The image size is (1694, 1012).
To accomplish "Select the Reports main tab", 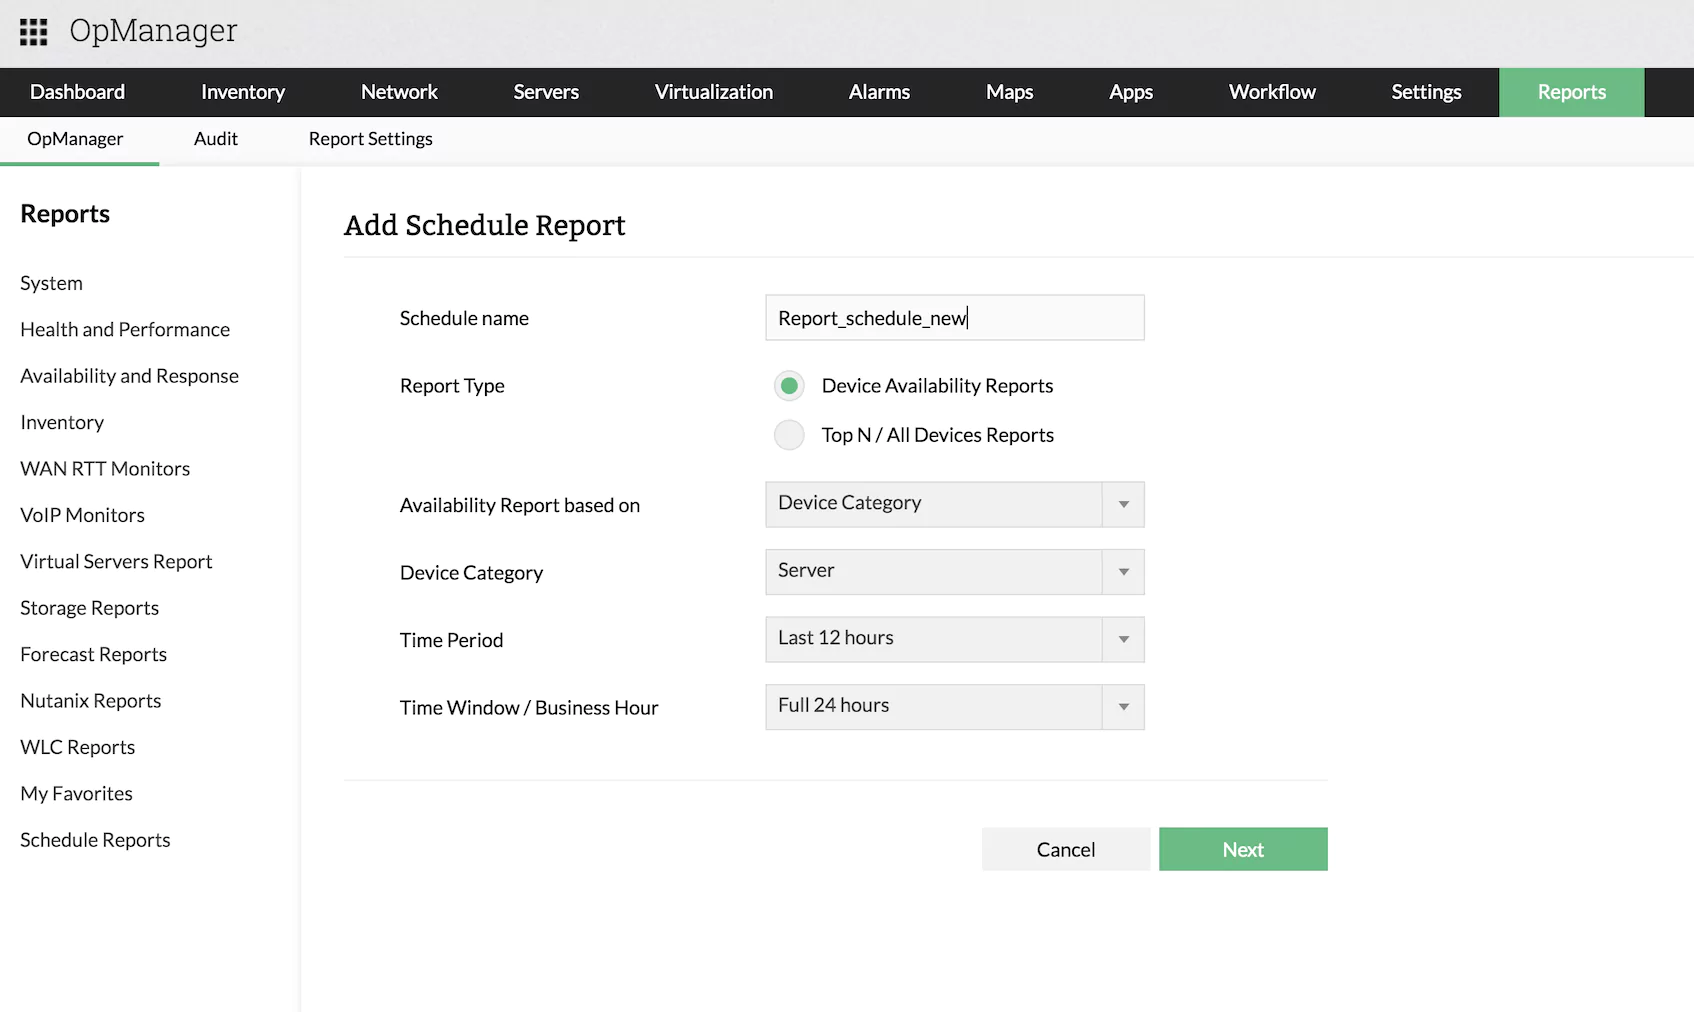I will (1572, 92).
